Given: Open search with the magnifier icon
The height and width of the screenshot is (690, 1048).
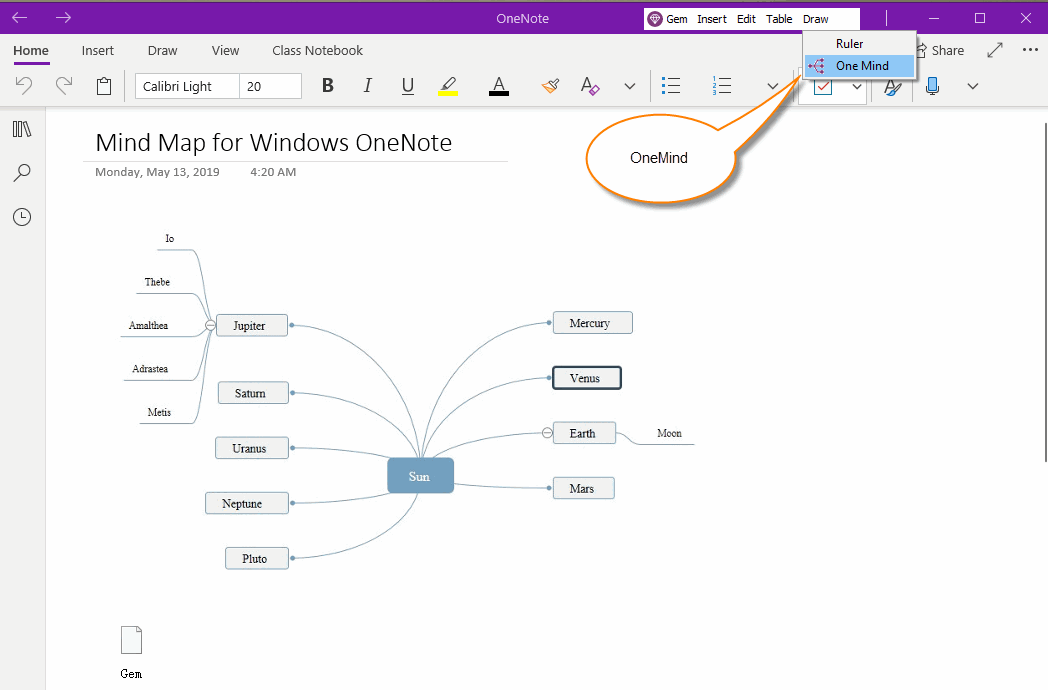Looking at the screenshot, I should click(x=22, y=173).
